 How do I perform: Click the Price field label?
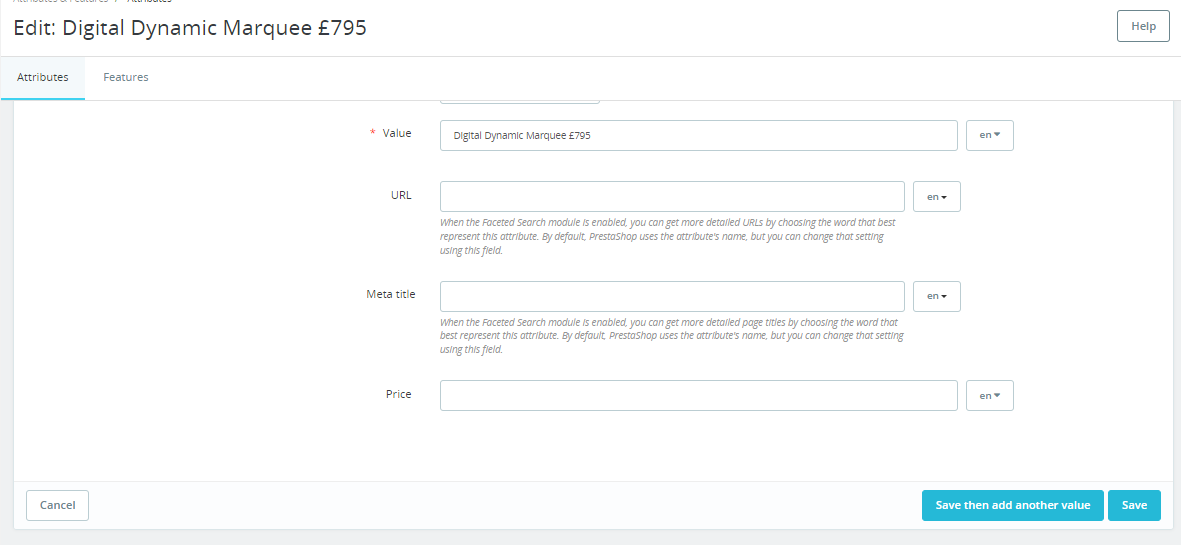[398, 394]
